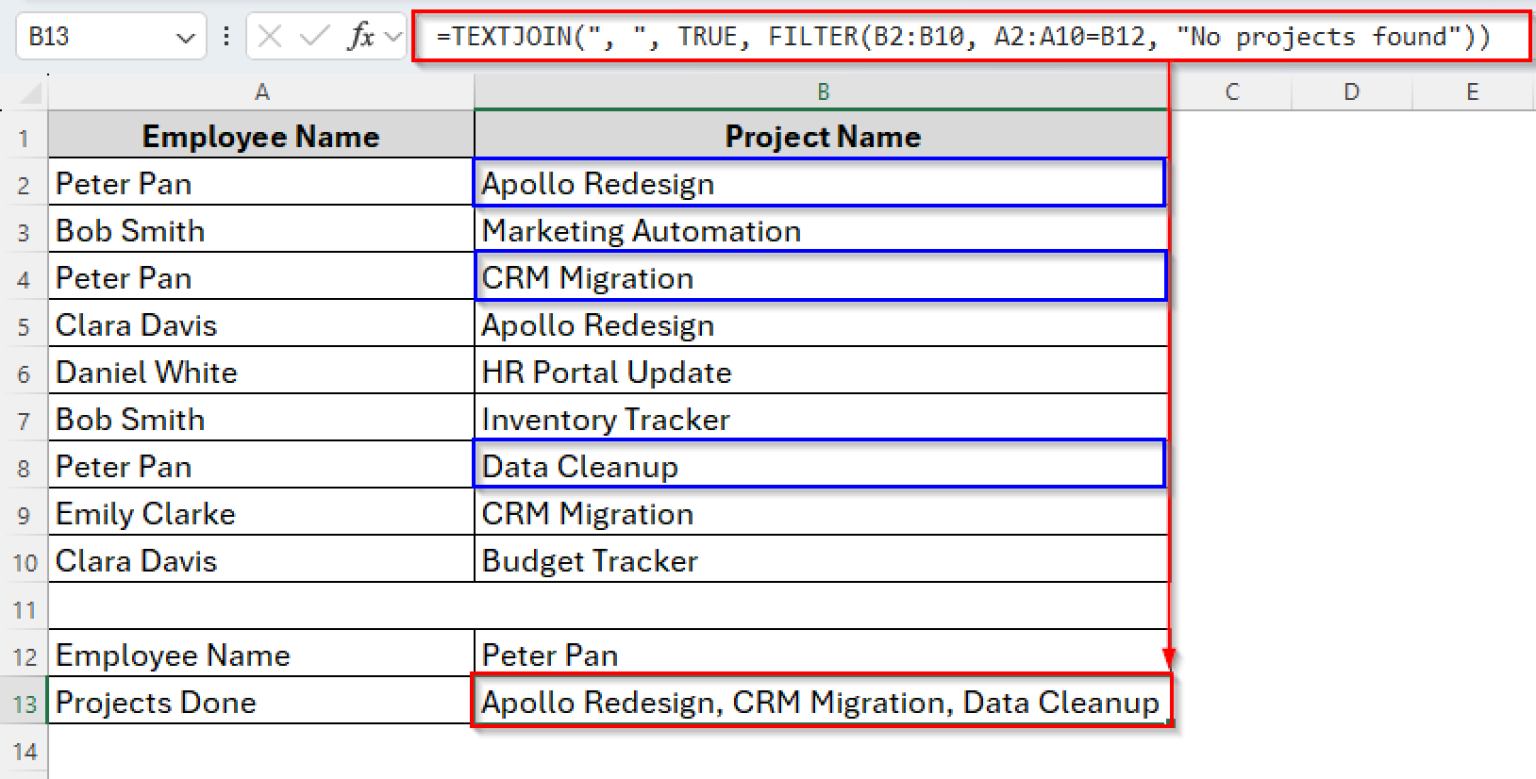The width and height of the screenshot is (1536, 779).
Task: Expand the dropdown arrow next to fx
Action: 392,38
